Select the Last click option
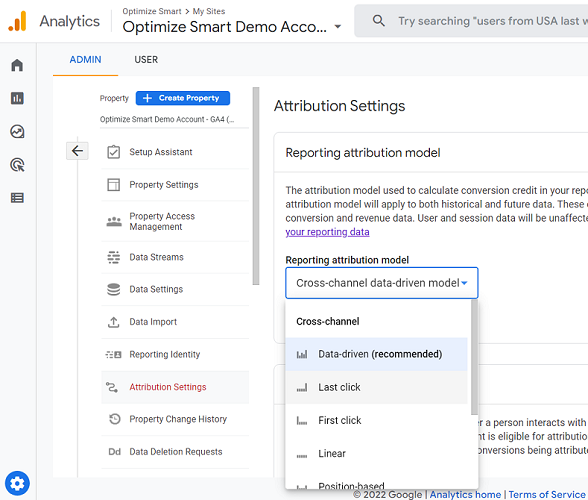 coord(376,387)
